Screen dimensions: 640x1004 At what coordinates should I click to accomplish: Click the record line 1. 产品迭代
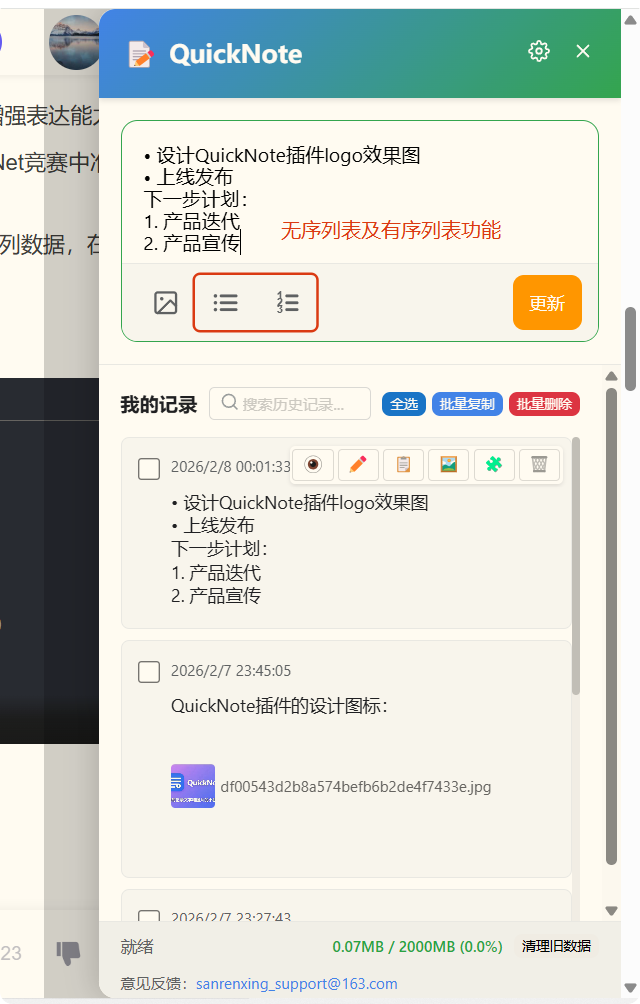tap(216, 572)
